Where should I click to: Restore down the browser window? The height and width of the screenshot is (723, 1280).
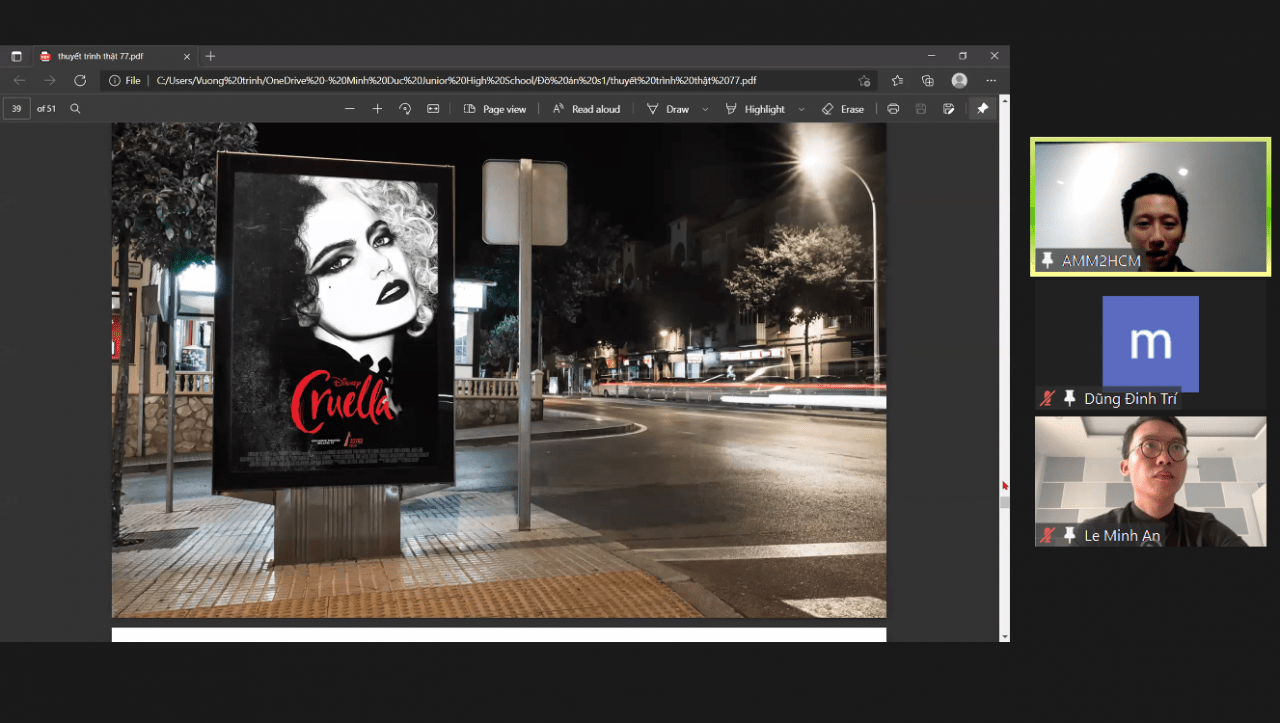(x=962, y=56)
